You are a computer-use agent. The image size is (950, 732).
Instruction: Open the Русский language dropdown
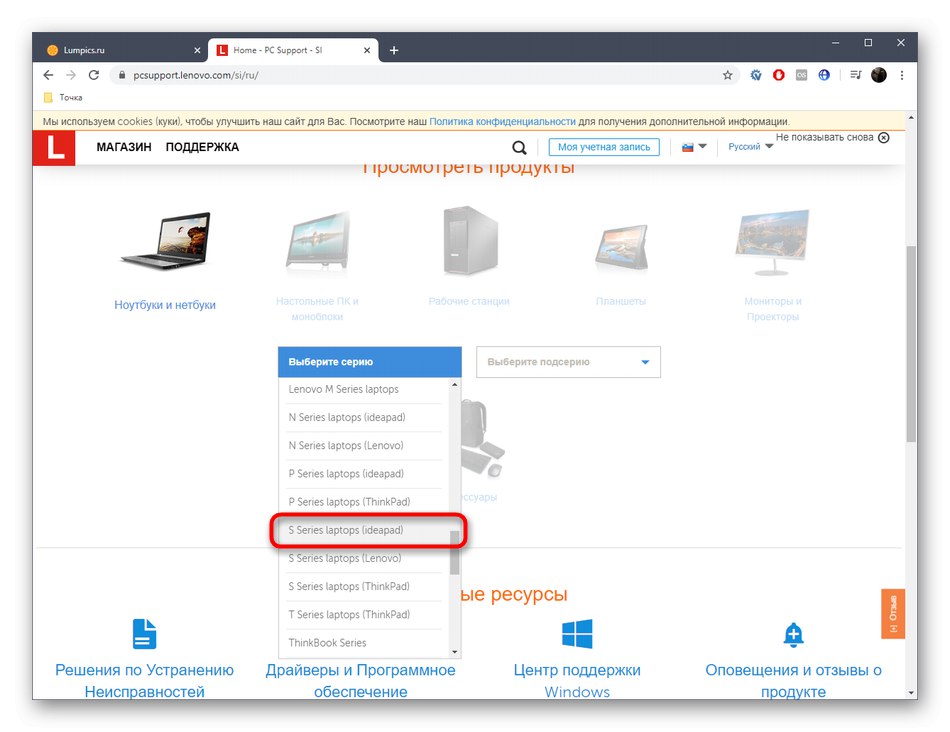750,147
